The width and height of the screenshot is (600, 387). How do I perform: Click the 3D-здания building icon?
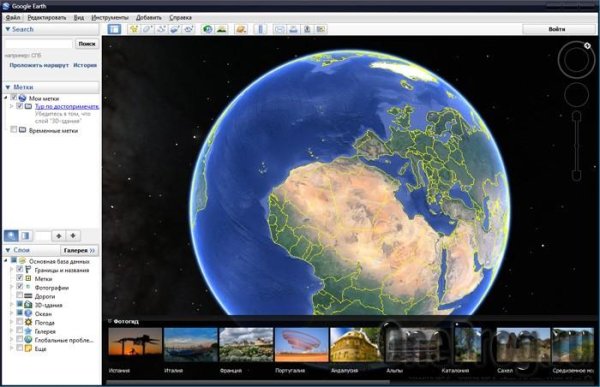tap(28, 305)
